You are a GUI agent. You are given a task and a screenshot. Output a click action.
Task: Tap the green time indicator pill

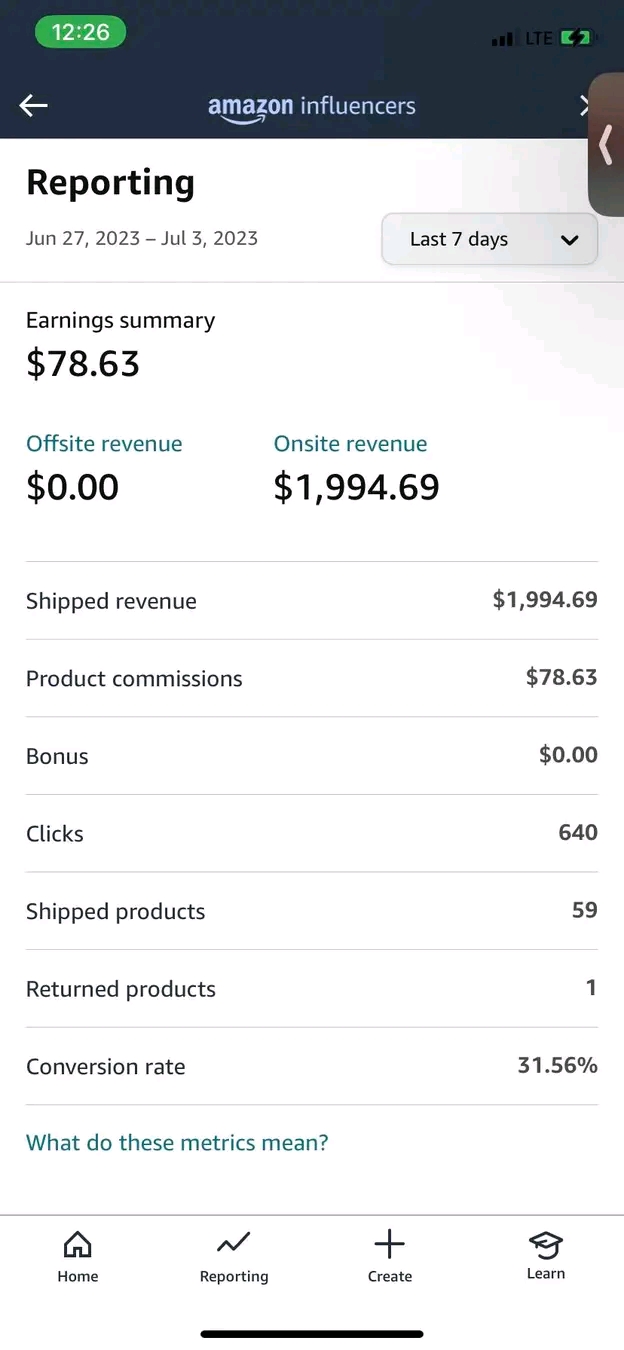pyautogui.click(x=80, y=32)
